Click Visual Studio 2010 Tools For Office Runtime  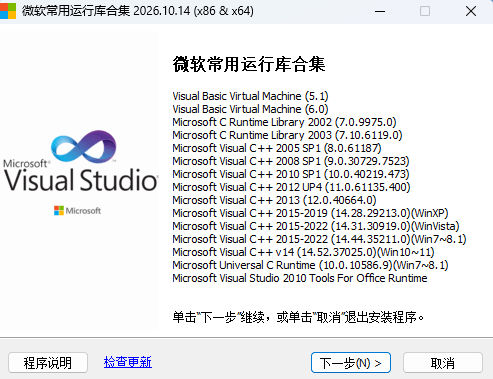pos(300,278)
